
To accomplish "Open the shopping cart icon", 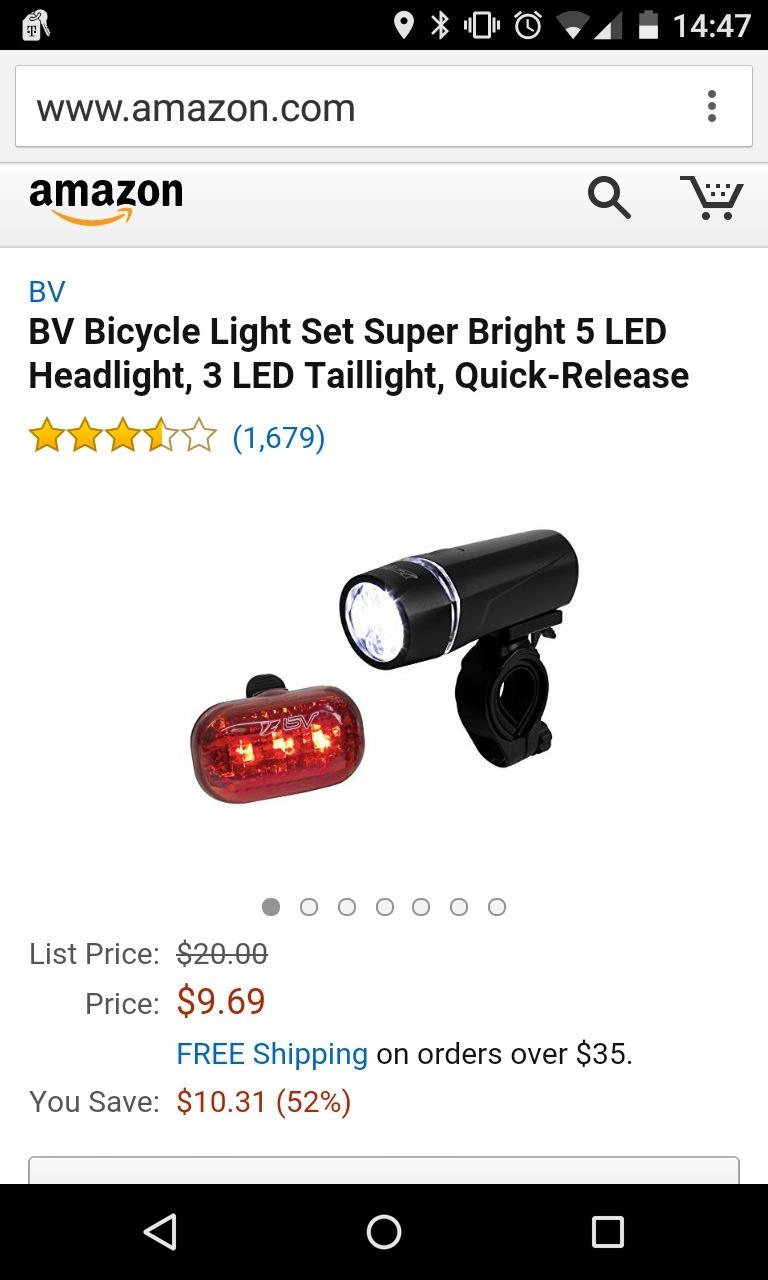I will (x=712, y=197).
